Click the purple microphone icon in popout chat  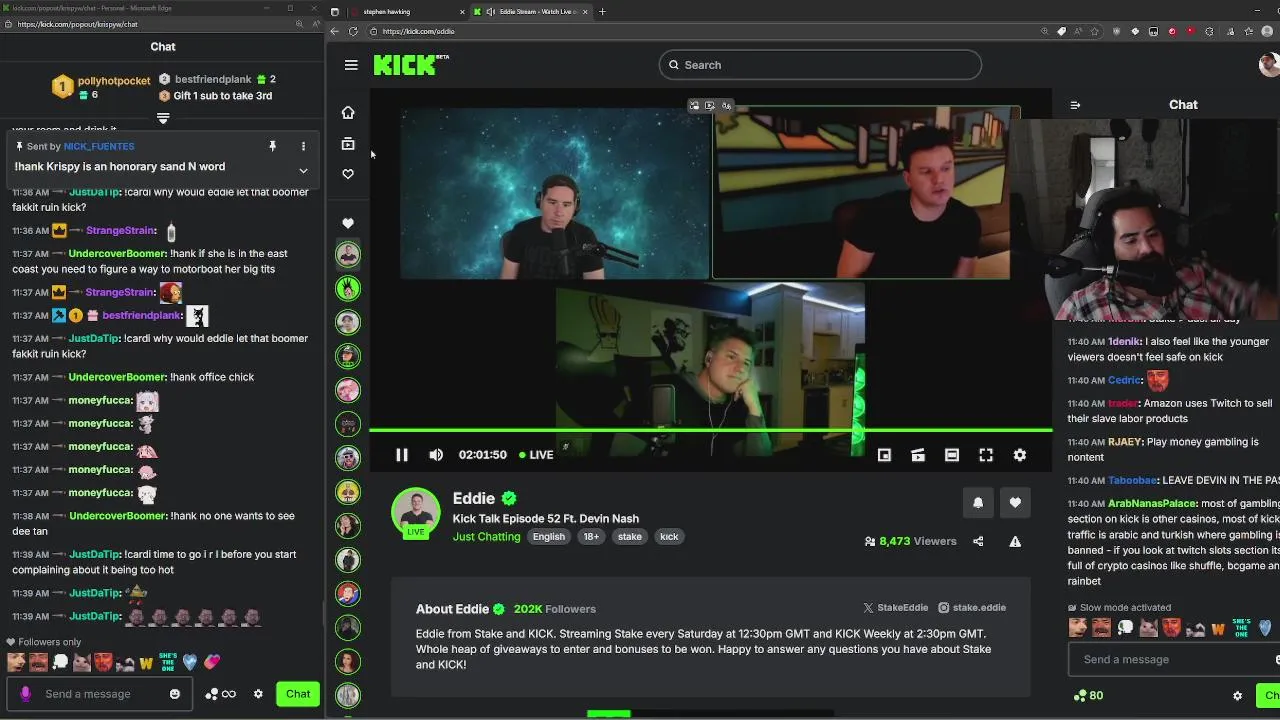pyautogui.click(x=25, y=694)
